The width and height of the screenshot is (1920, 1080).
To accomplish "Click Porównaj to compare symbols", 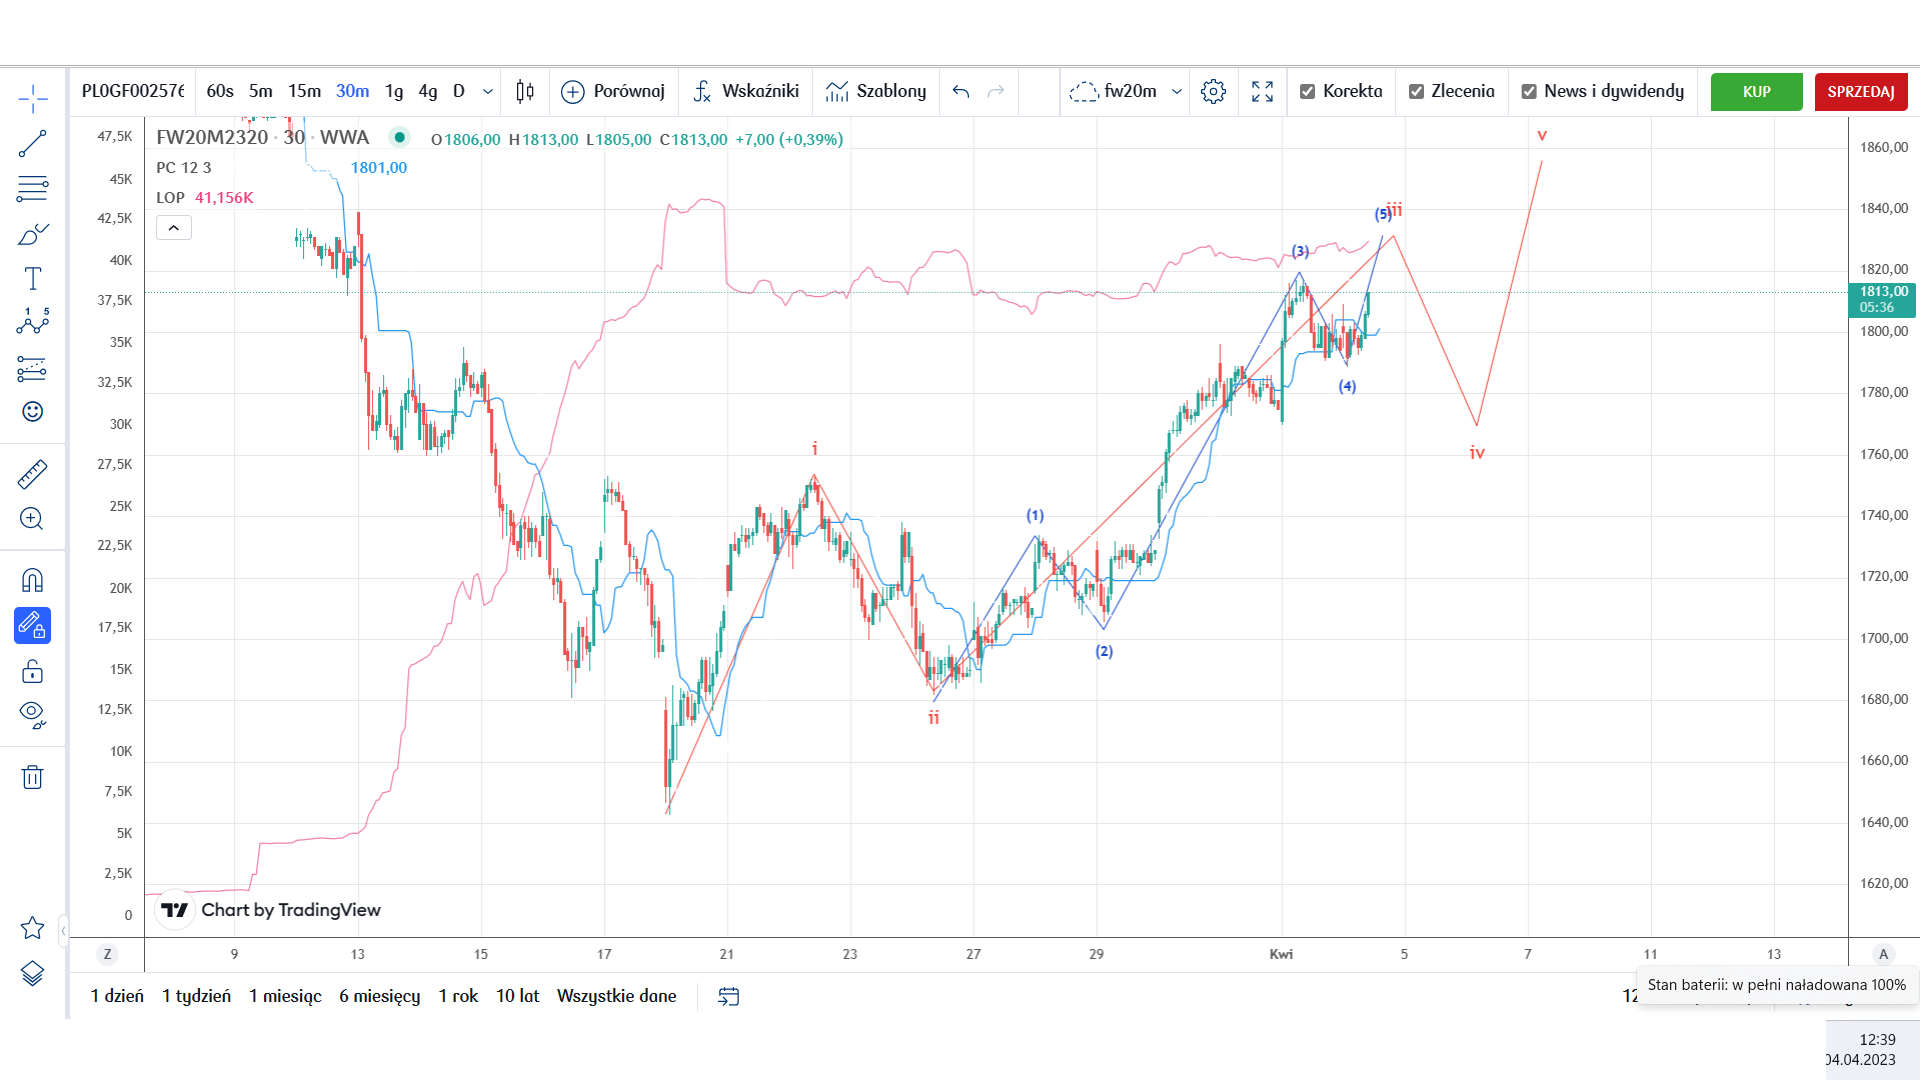I will (613, 91).
